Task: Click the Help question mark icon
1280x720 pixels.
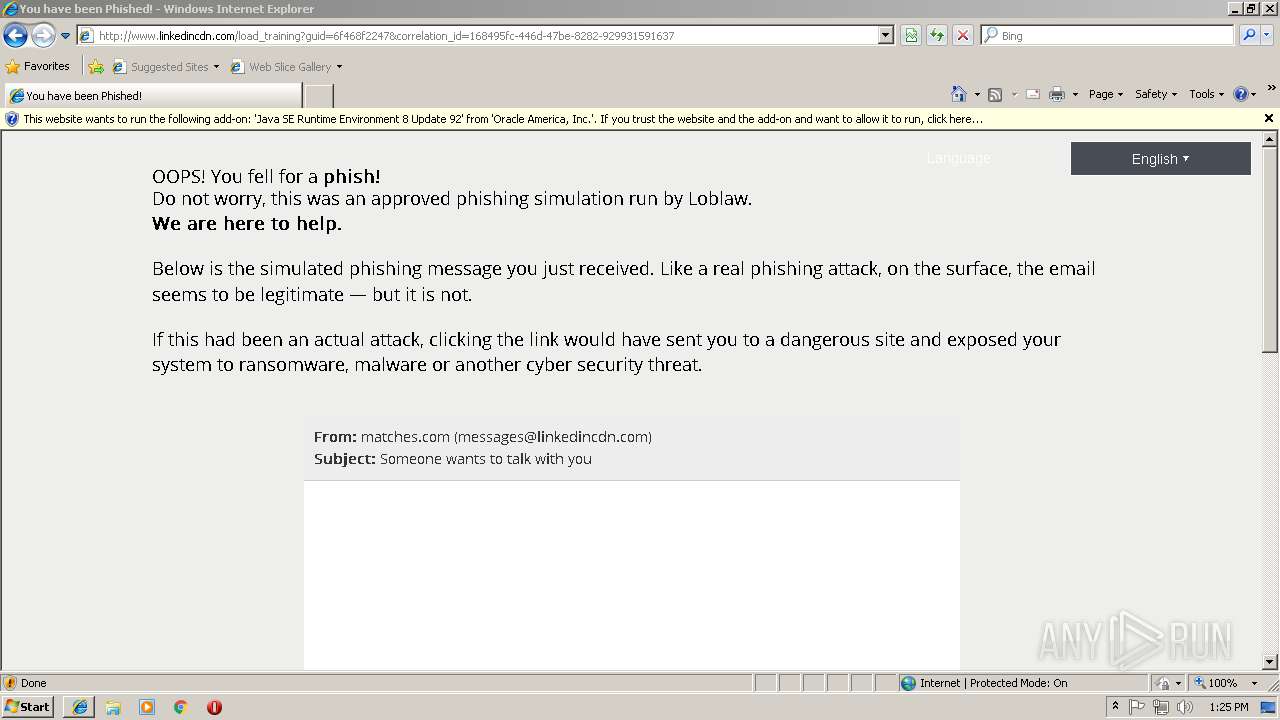Action: 1241,94
